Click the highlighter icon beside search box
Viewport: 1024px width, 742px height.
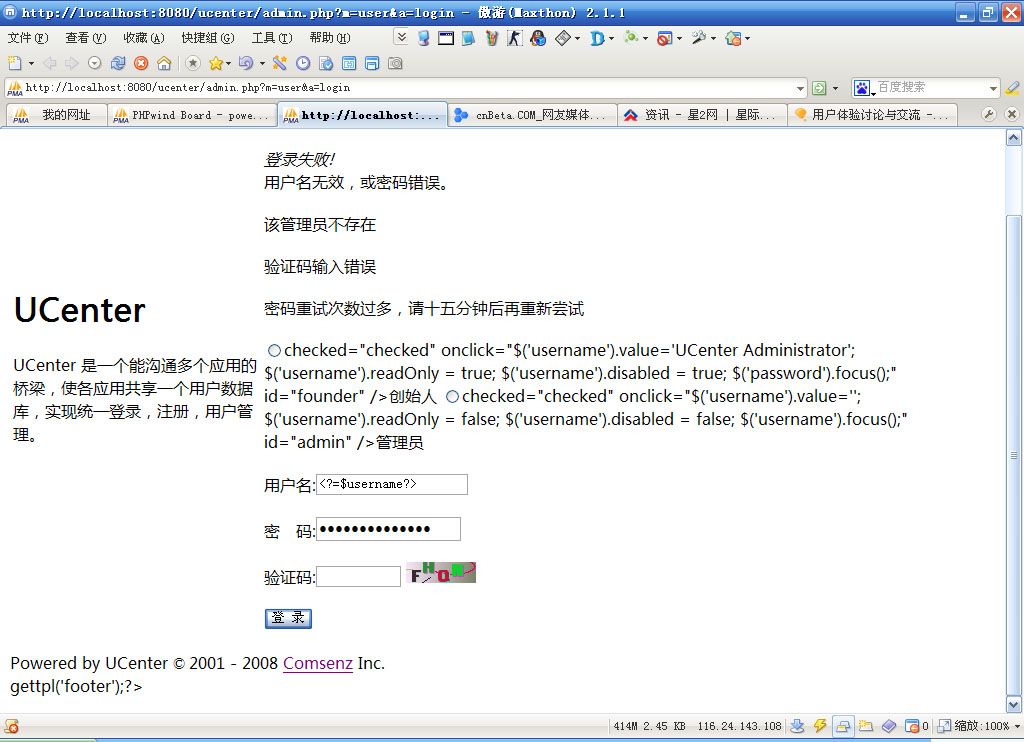coord(1012,88)
